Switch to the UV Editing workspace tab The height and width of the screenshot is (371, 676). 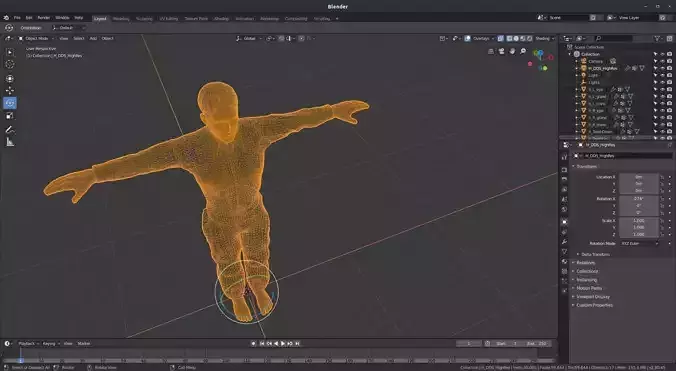[169, 19]
